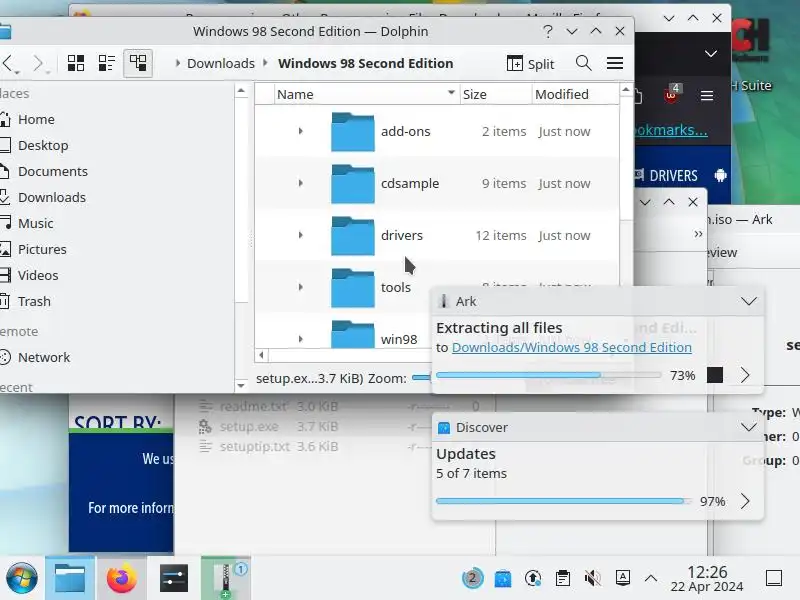Go forward in Dolphin history
The width and height of the screenshot is (800, 600).
[38, 63]
